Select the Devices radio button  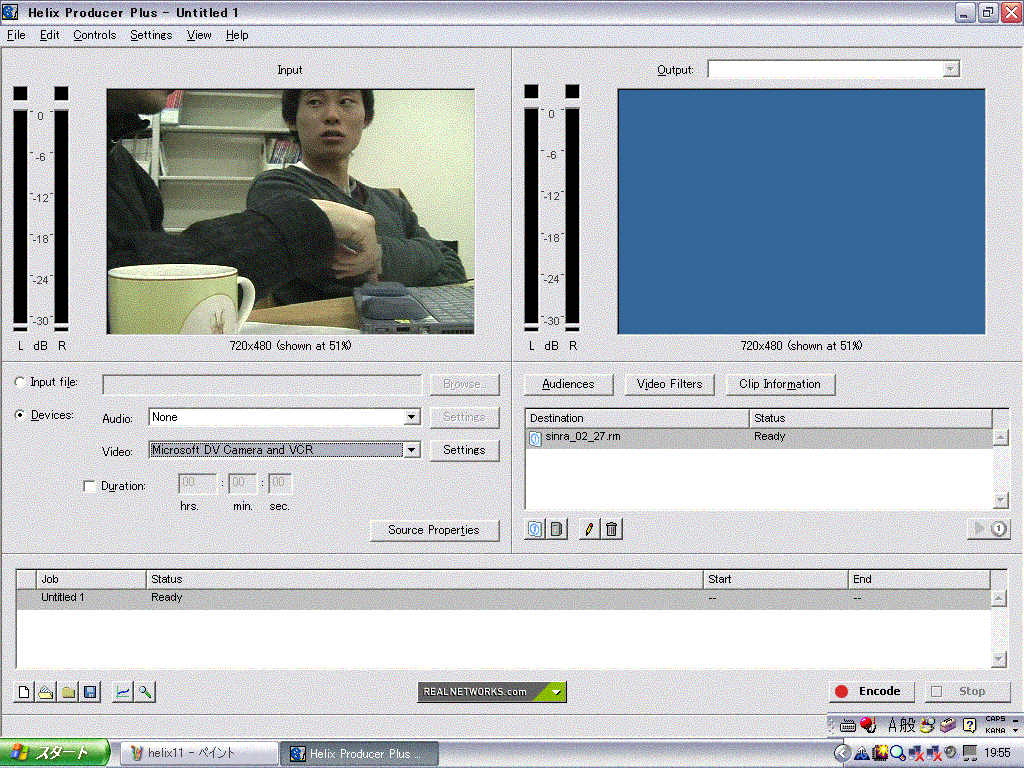point(20,415)
